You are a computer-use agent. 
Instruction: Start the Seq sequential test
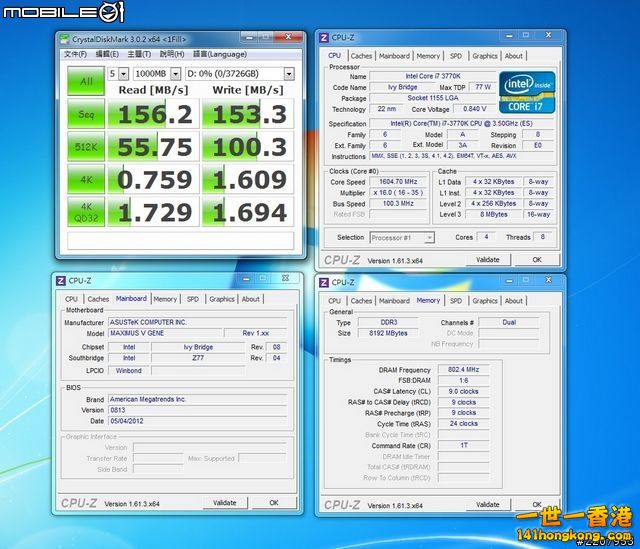pos(86,115)
